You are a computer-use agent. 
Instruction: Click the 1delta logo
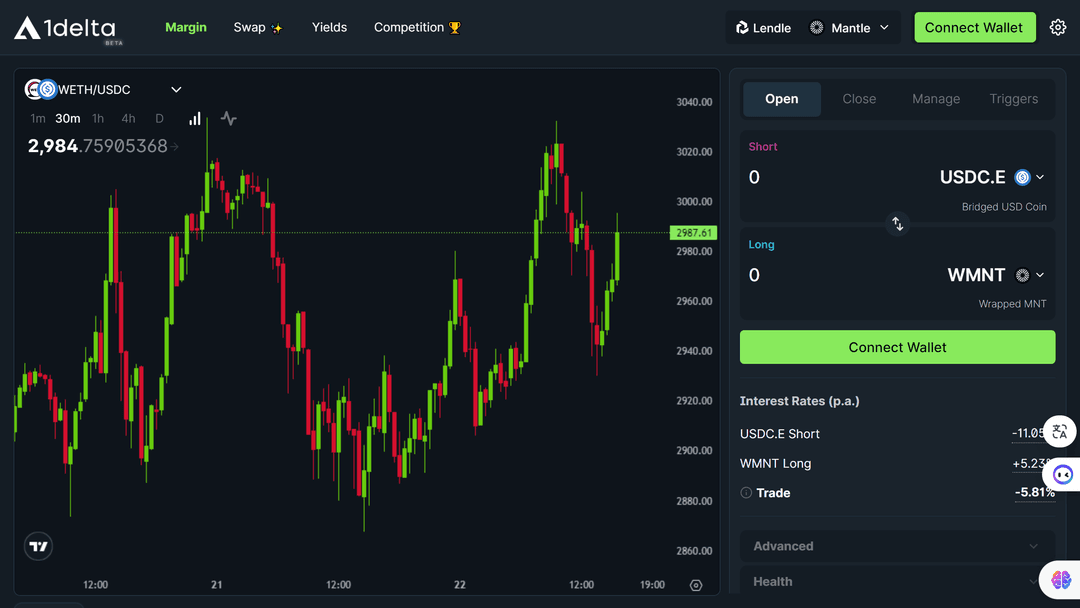point(68,29)
